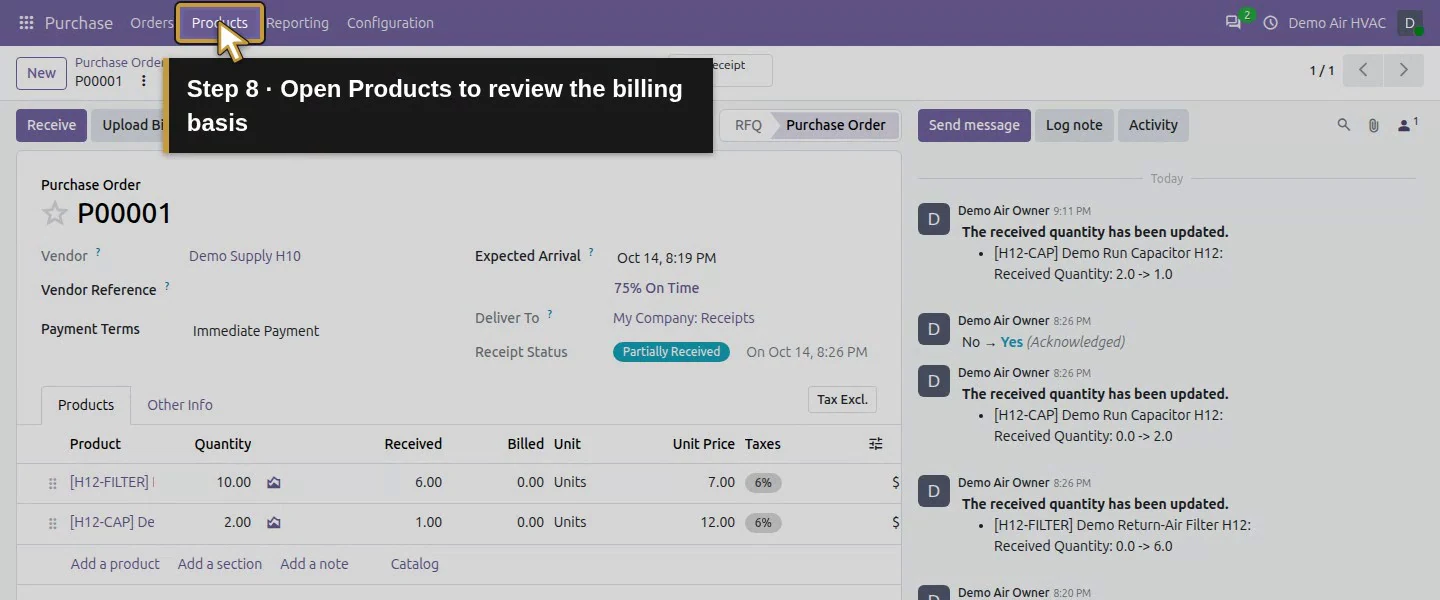Click the Partially Received status badge
Viewport: 1440px width, 600px height.
671,352
